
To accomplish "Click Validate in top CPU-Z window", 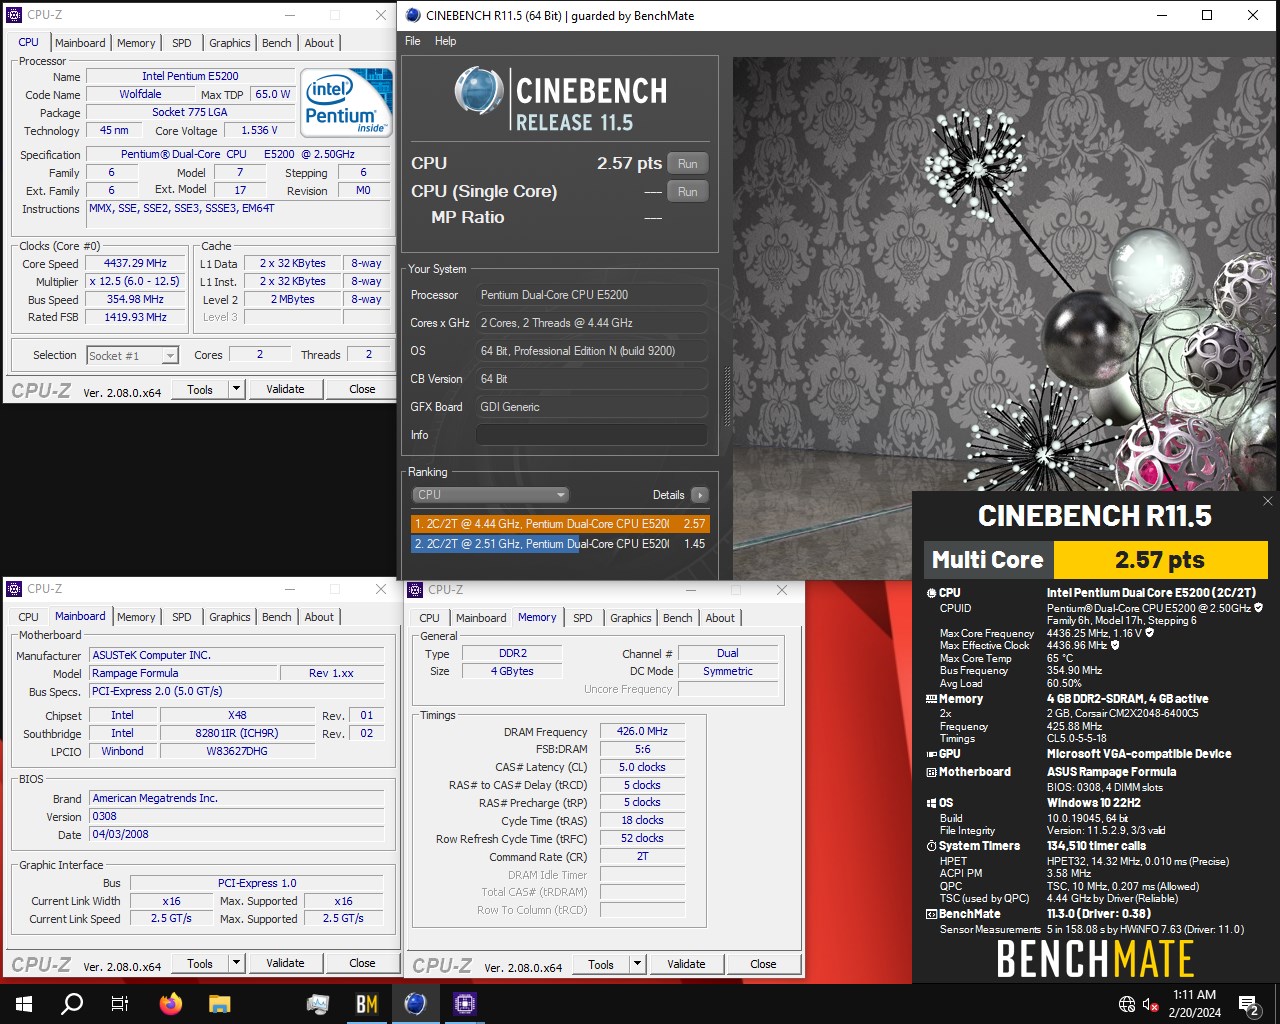I will [x=285, y=389].
